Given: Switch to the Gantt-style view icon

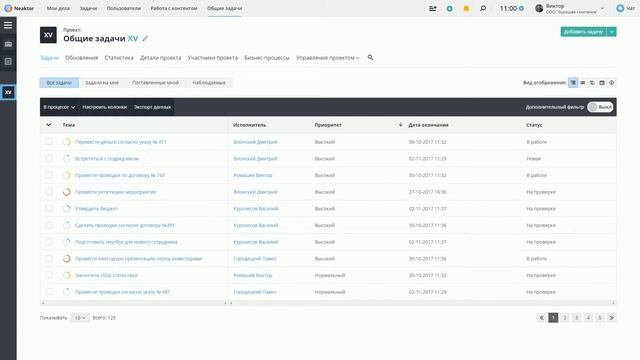Looking at the screenshot, I should pos(592,83).
